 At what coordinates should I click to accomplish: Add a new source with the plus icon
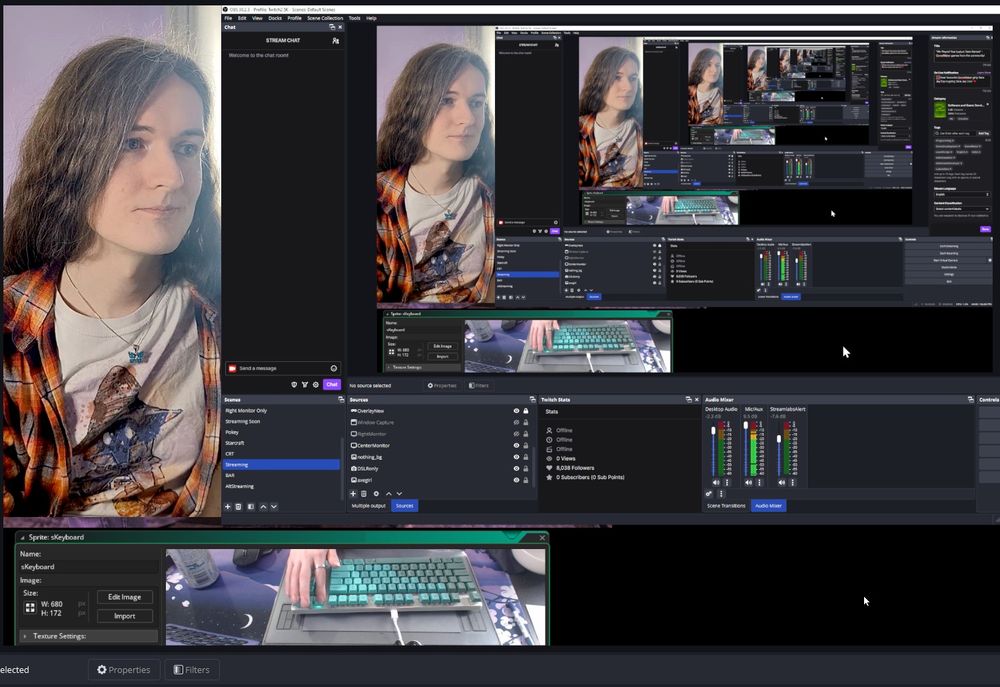(353, 494)
